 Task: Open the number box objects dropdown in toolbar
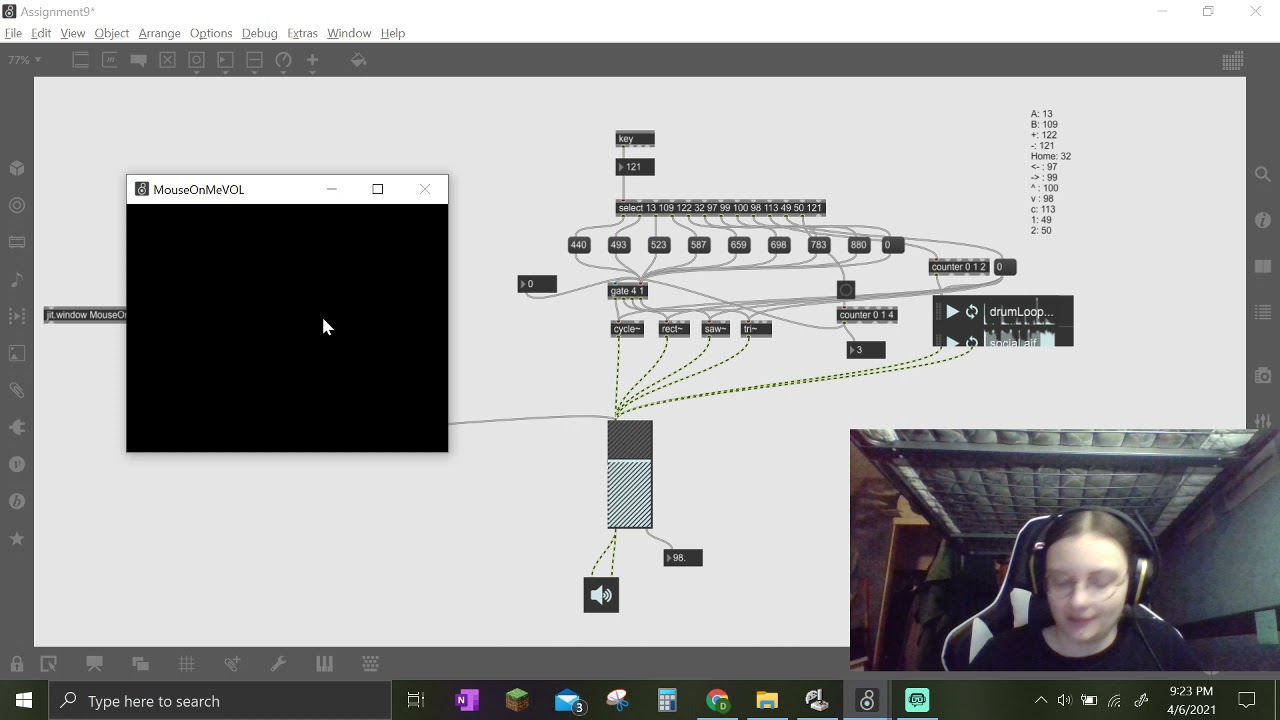226,60
